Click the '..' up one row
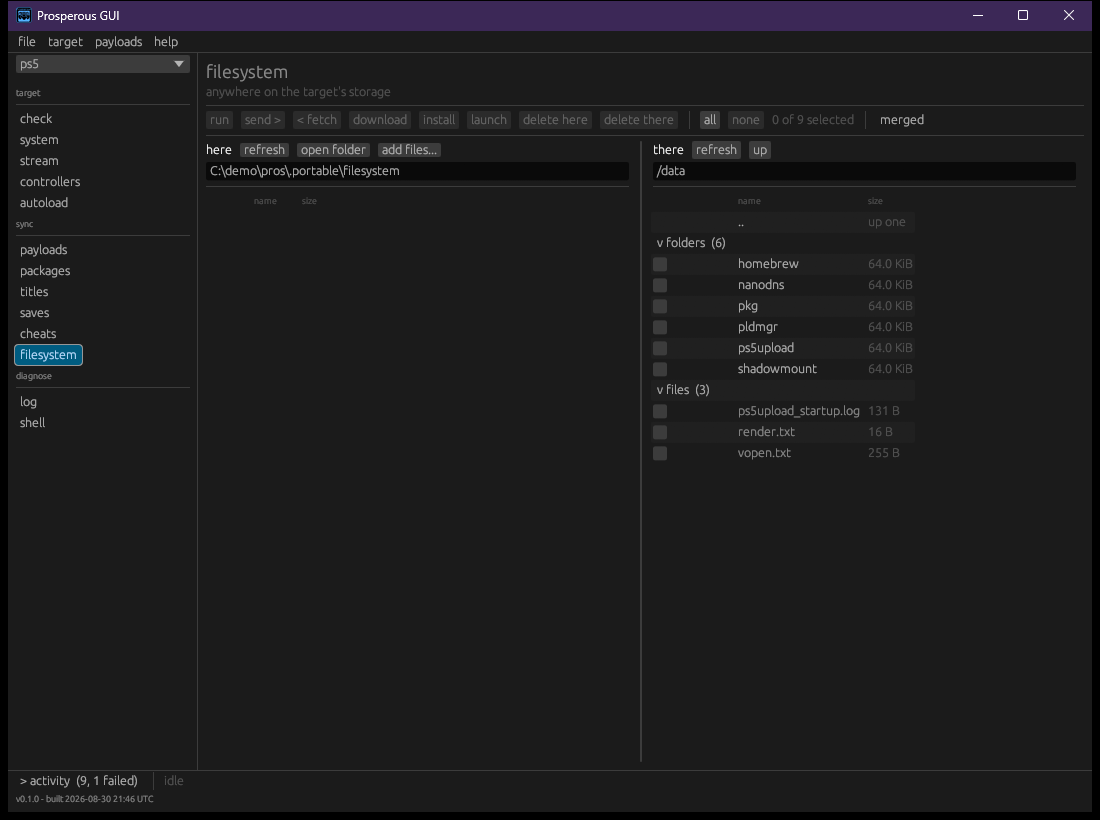1100x820 pixels. click(783, 222)
